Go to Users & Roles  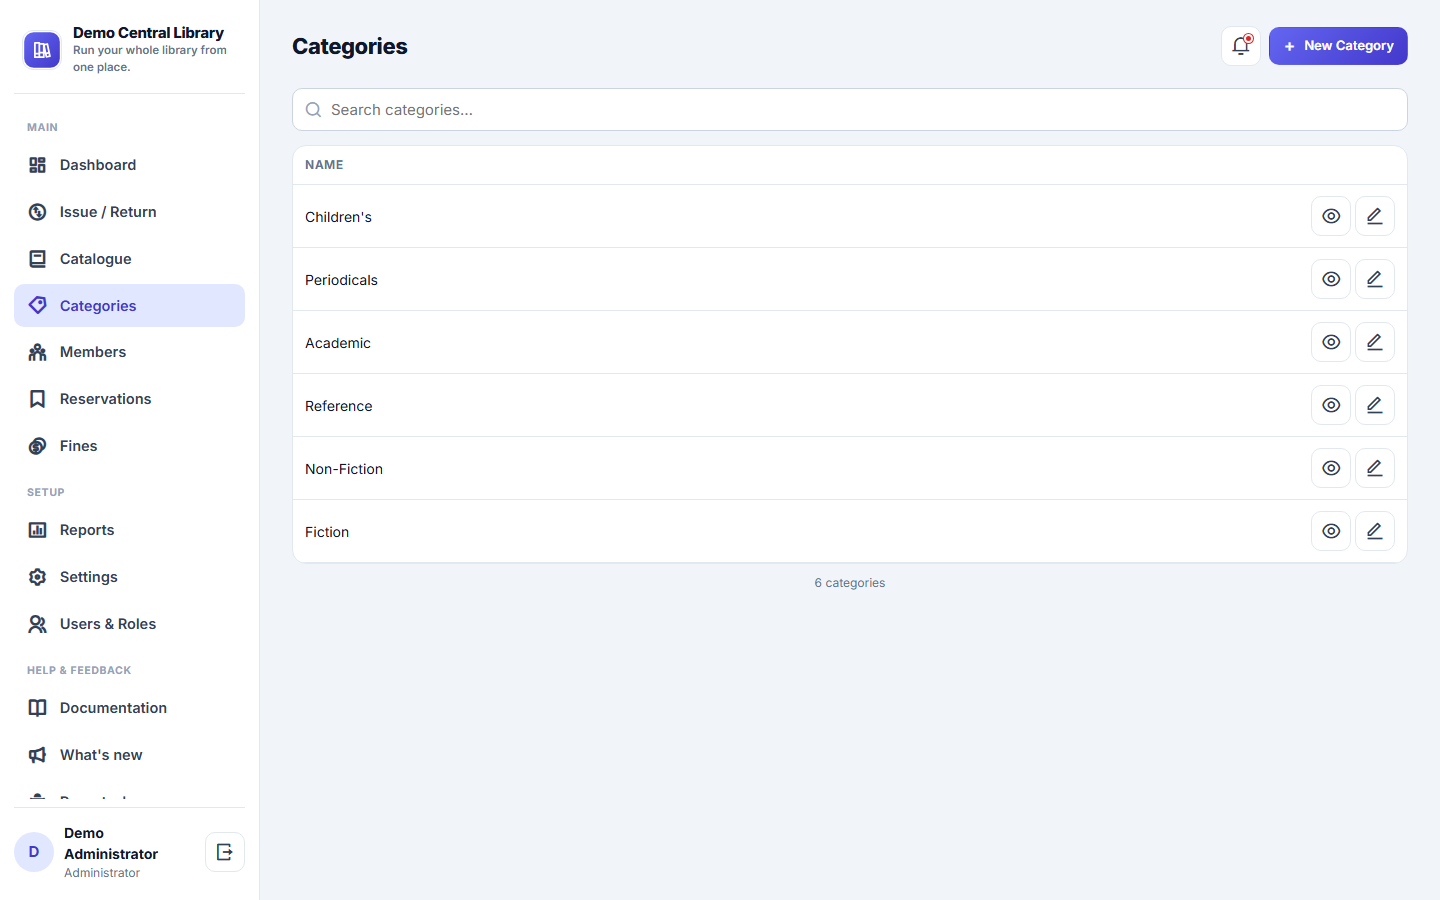click(129, 624)
